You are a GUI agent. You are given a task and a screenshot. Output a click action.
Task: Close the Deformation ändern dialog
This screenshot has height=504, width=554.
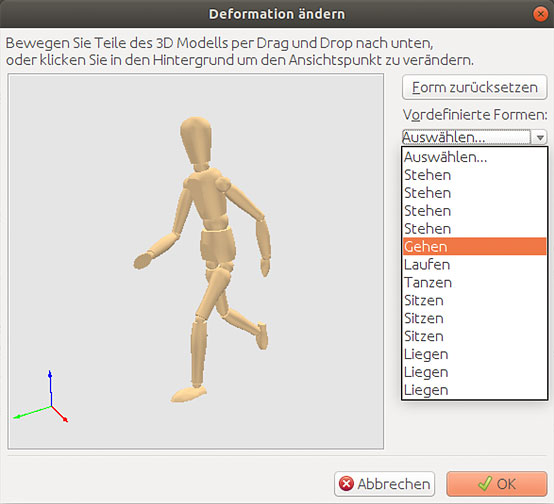[540, 14]
